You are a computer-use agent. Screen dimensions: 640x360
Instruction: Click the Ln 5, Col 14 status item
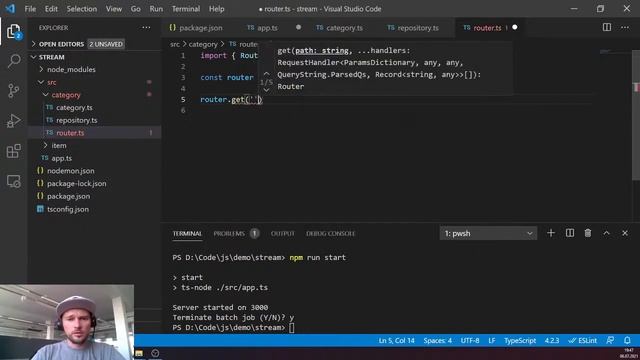tap(396, 340)
